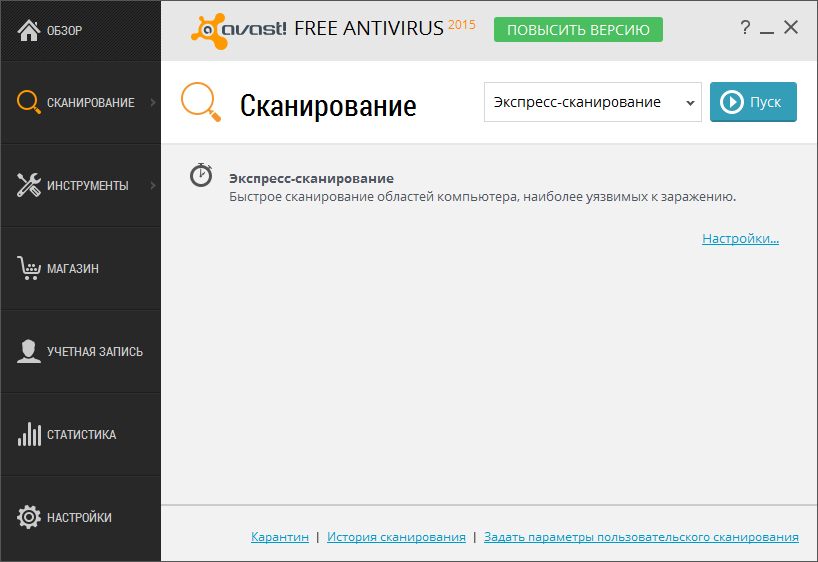Open help with the question mark icon
This screenshot has height=562, width=818.
click(745, 28)
